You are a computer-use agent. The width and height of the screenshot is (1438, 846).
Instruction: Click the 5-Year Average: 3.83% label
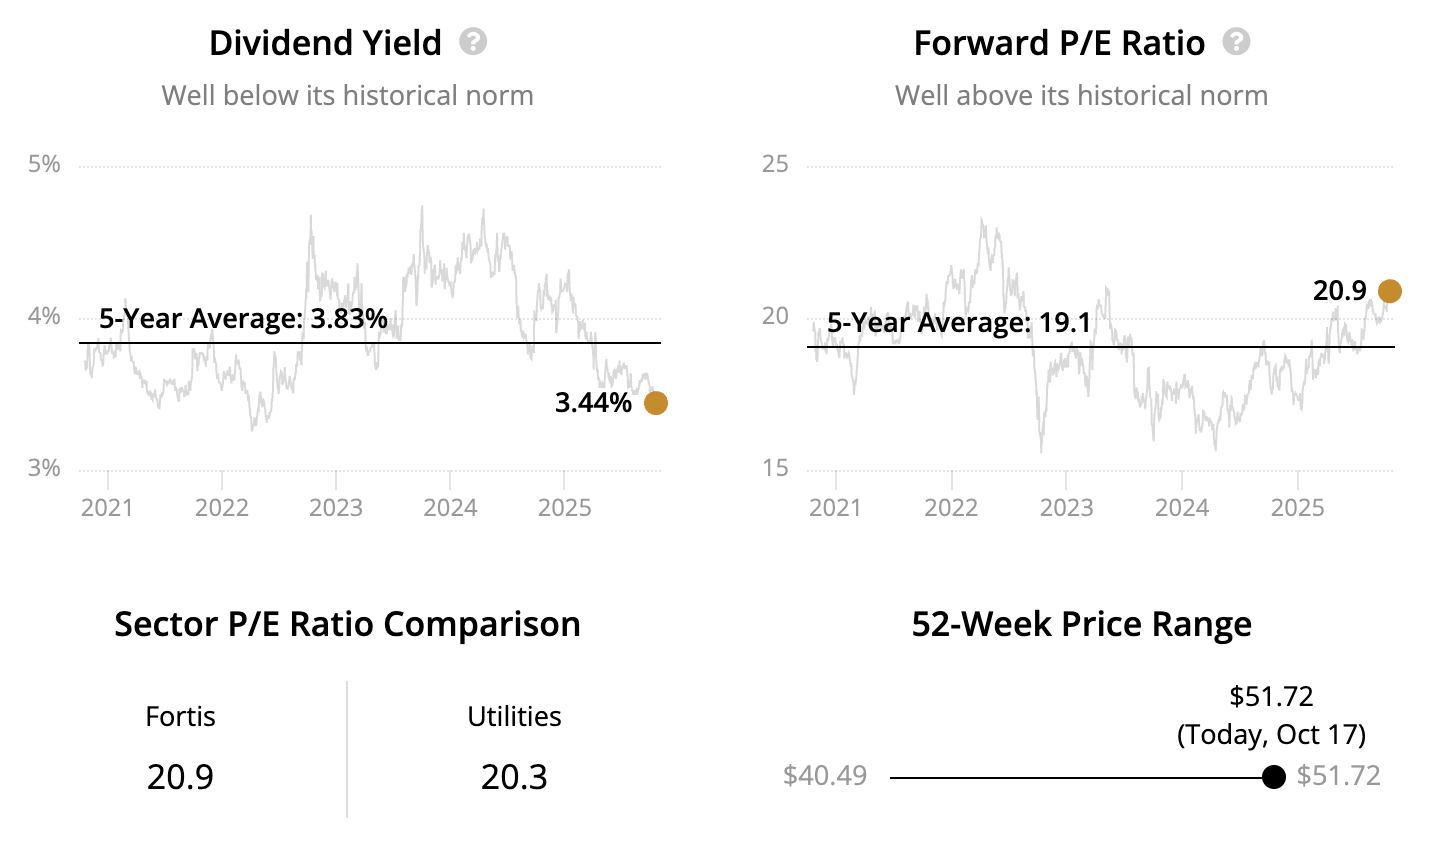(x=243, y=319)
